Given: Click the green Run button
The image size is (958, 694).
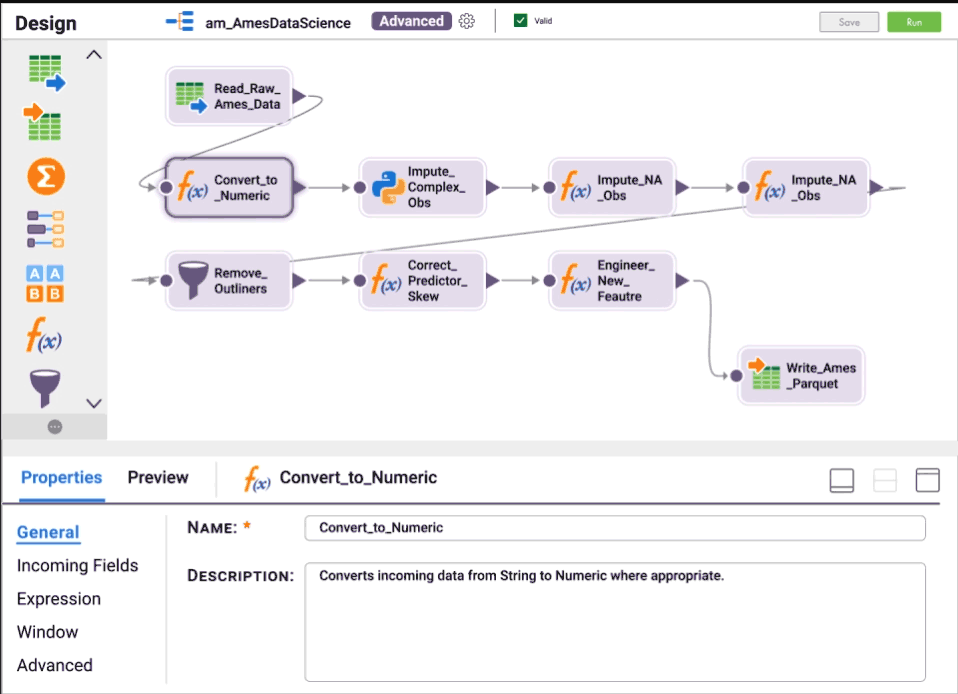Looking at the screenshot, I should point(913,21).
